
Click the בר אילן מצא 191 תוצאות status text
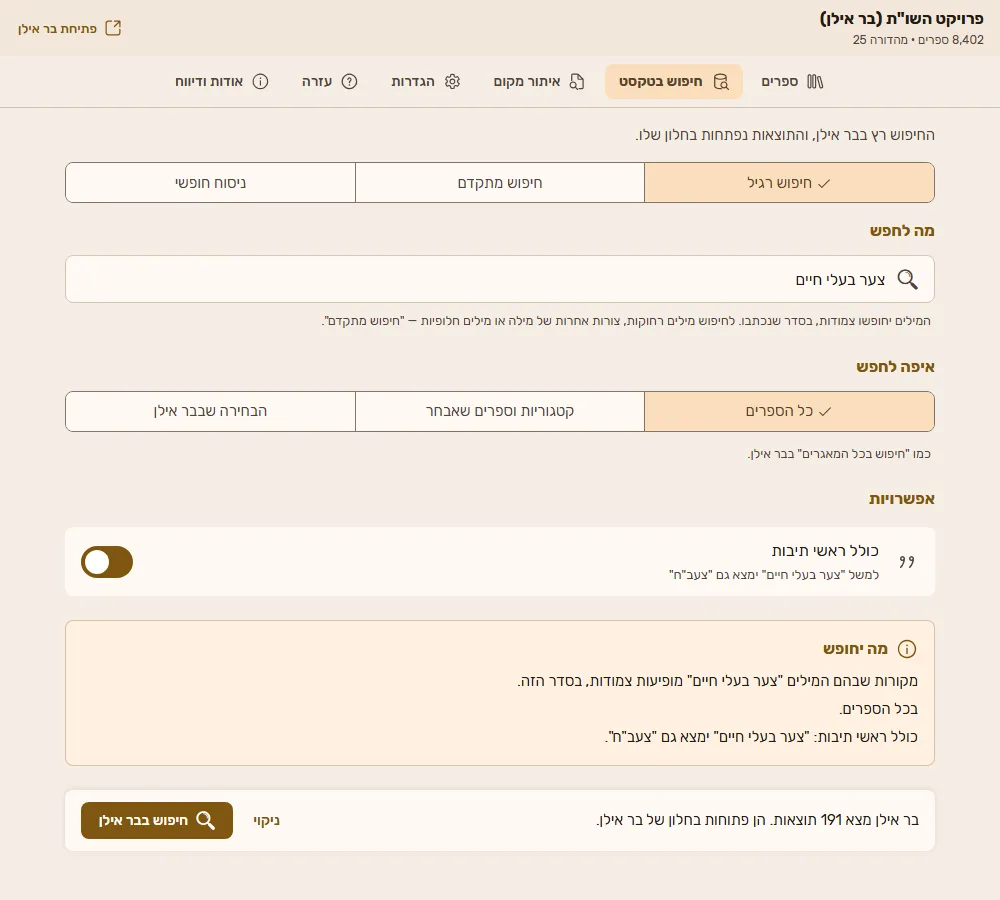[x=758, y=820]
